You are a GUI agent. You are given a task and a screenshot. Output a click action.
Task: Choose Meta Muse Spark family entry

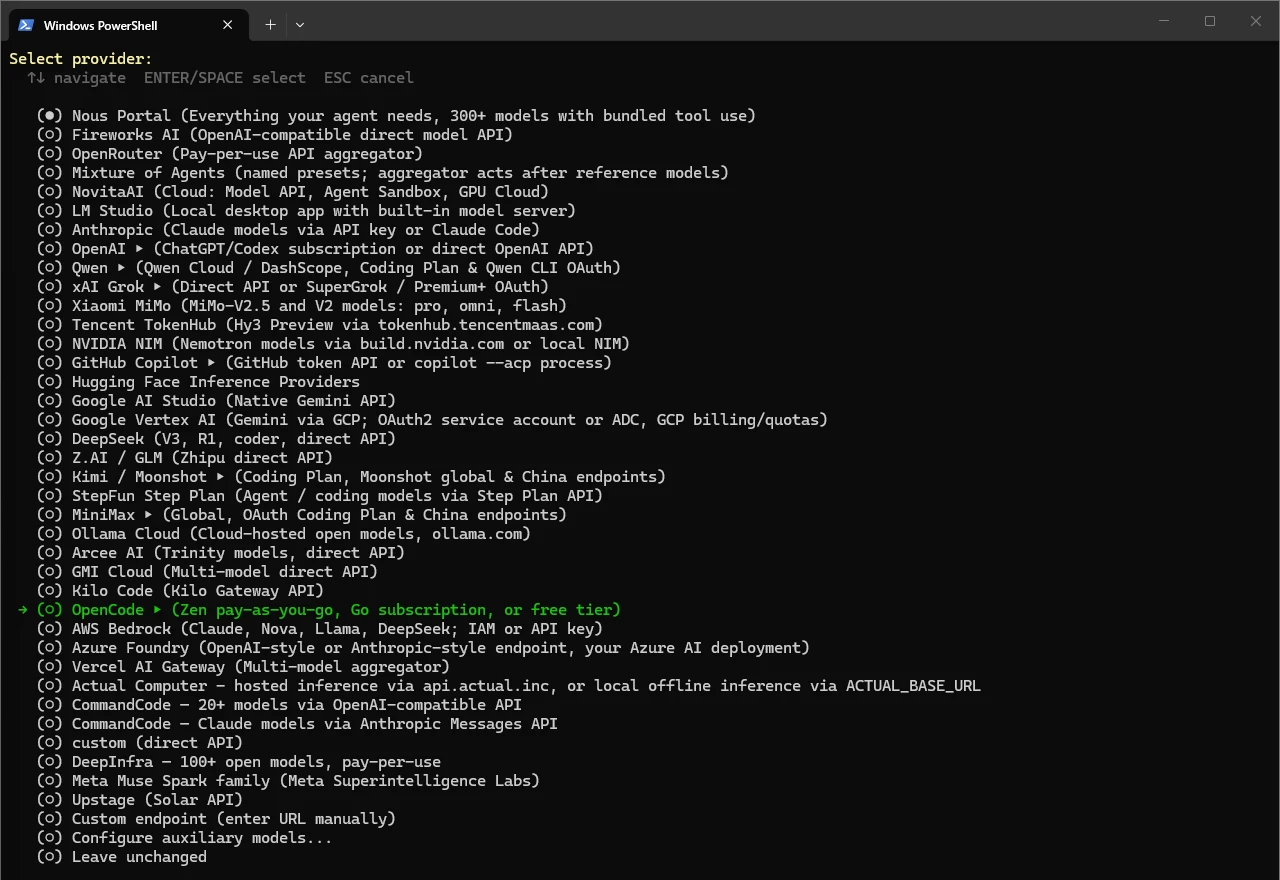tap(288, 781)
